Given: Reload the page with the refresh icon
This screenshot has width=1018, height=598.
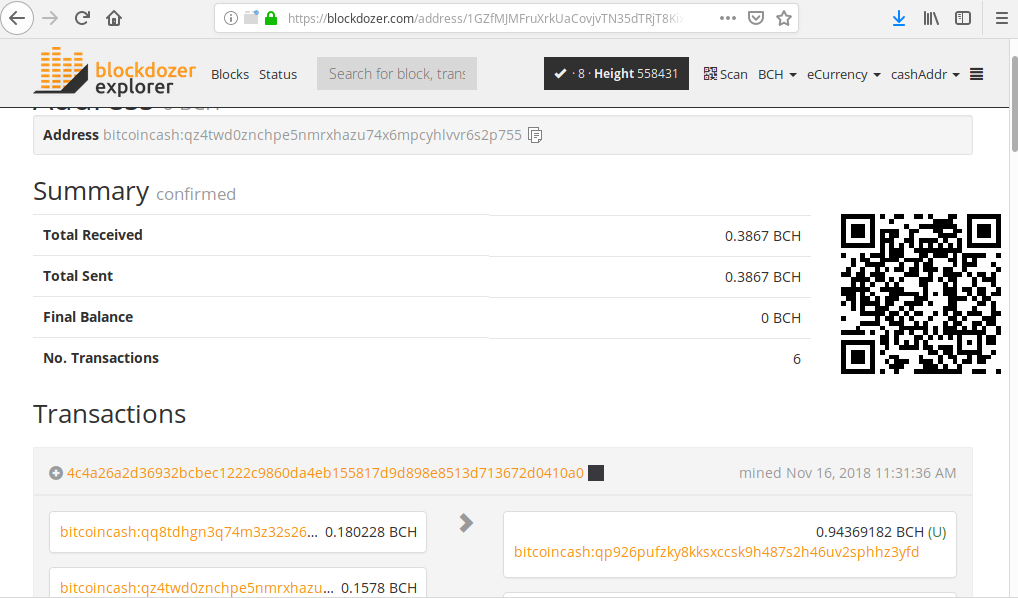Looking at the screenshot, I should point(82,18).
